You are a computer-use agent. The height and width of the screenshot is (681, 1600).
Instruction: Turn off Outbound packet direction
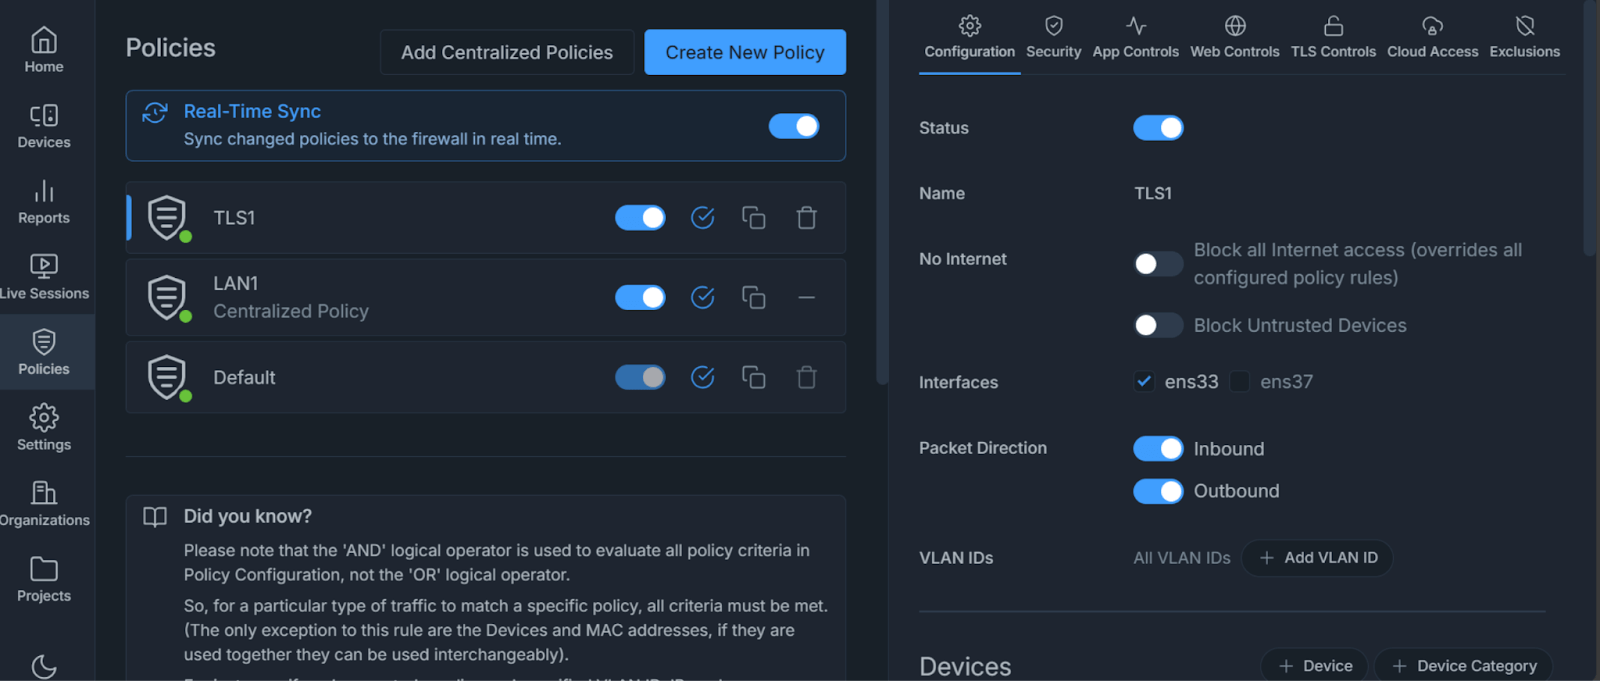[x=1158, y=491]
